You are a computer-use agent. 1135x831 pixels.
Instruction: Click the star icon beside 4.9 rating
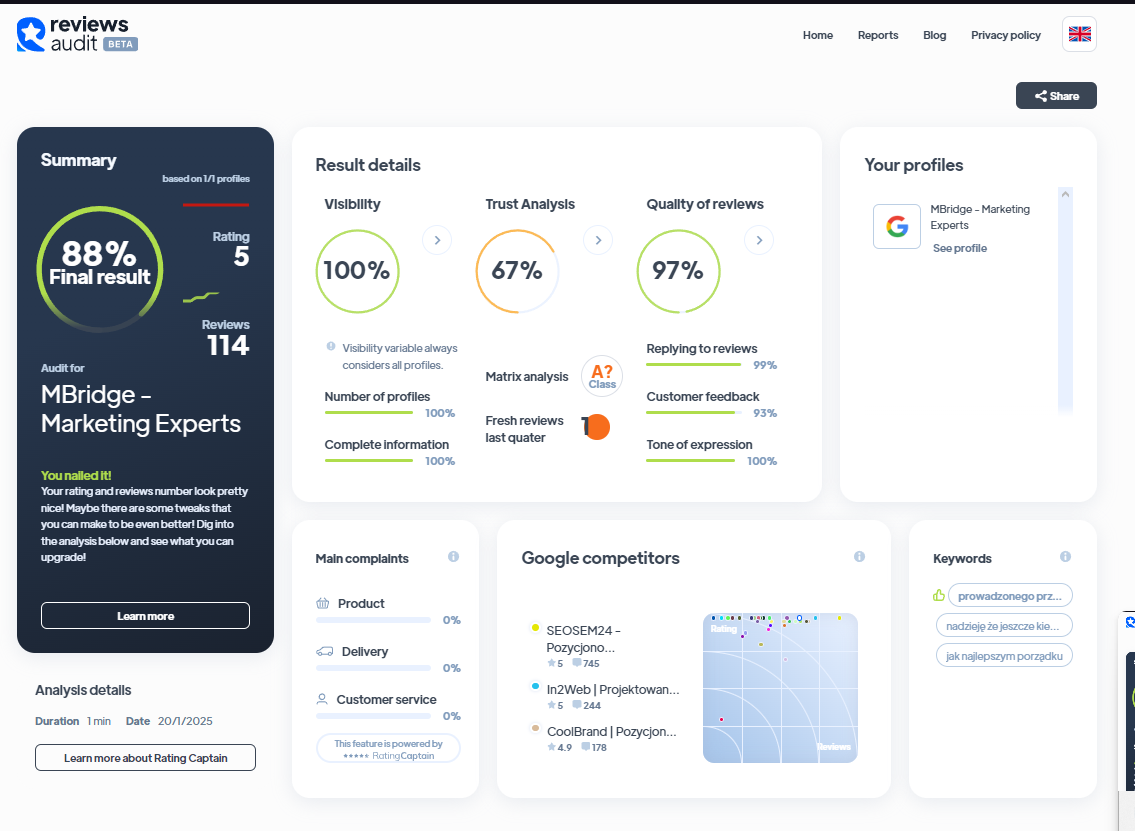[552, 747]
